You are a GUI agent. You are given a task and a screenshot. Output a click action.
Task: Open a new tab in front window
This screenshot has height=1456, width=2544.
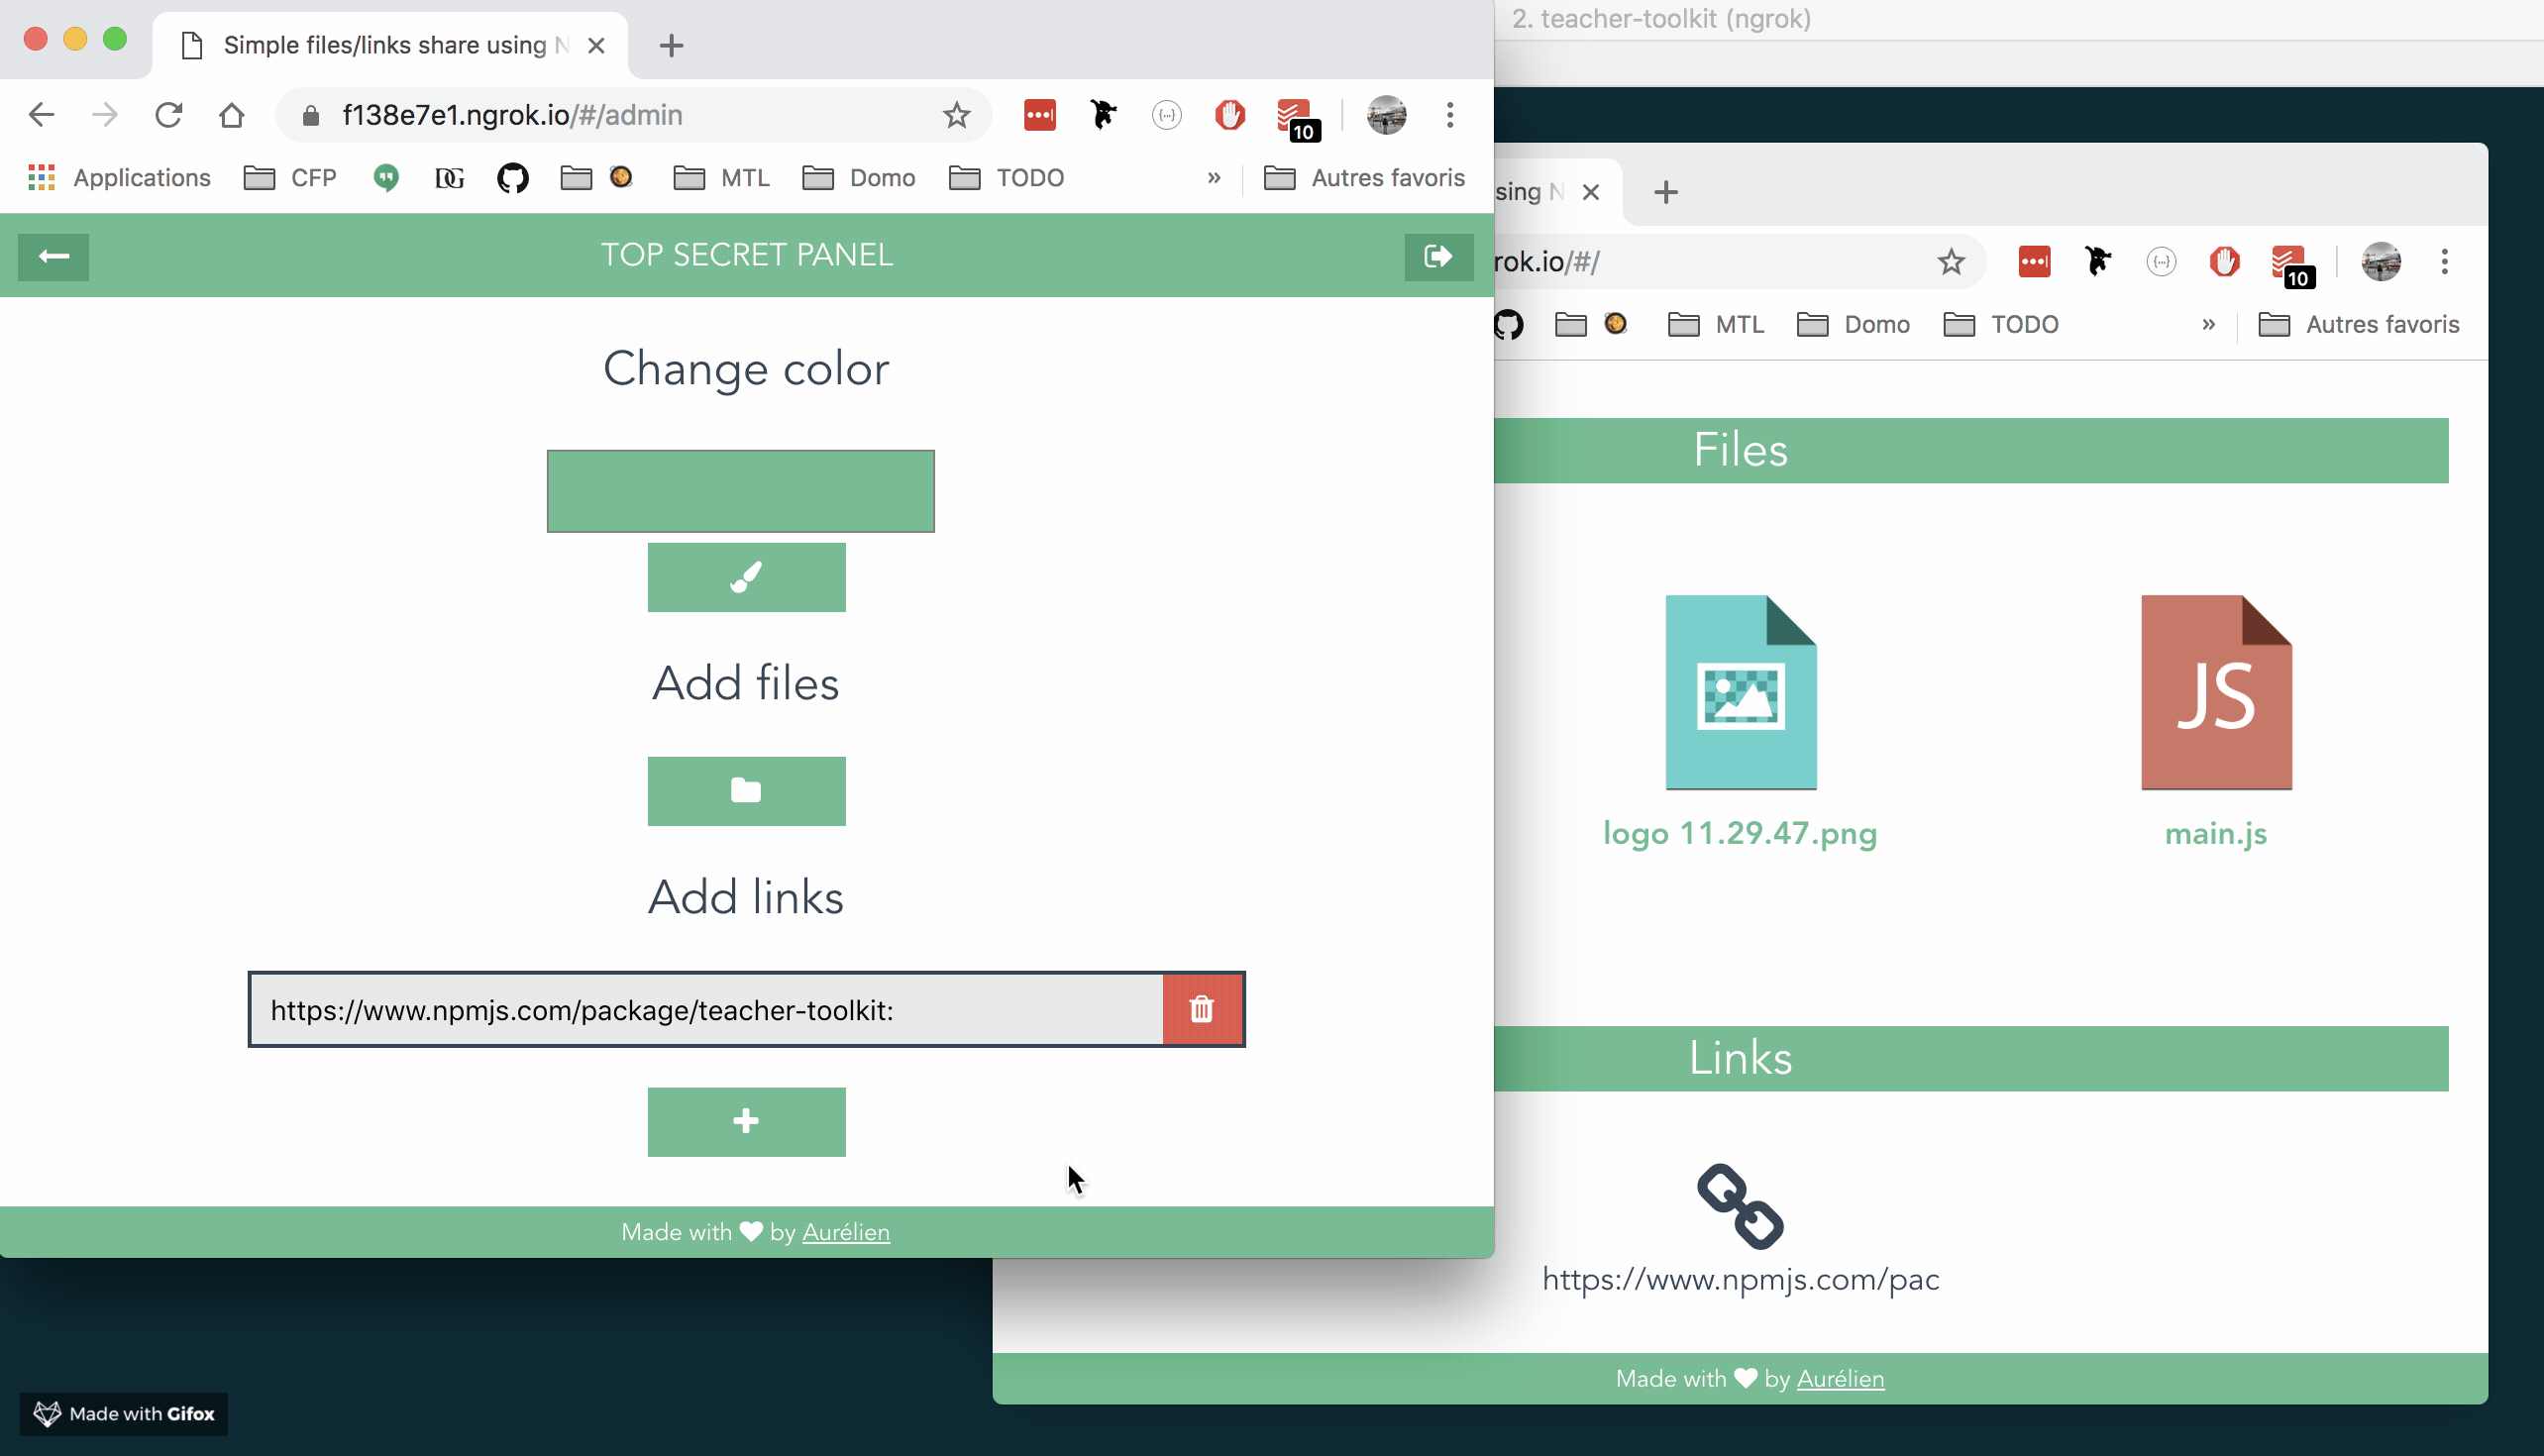[x=671, y=45]
